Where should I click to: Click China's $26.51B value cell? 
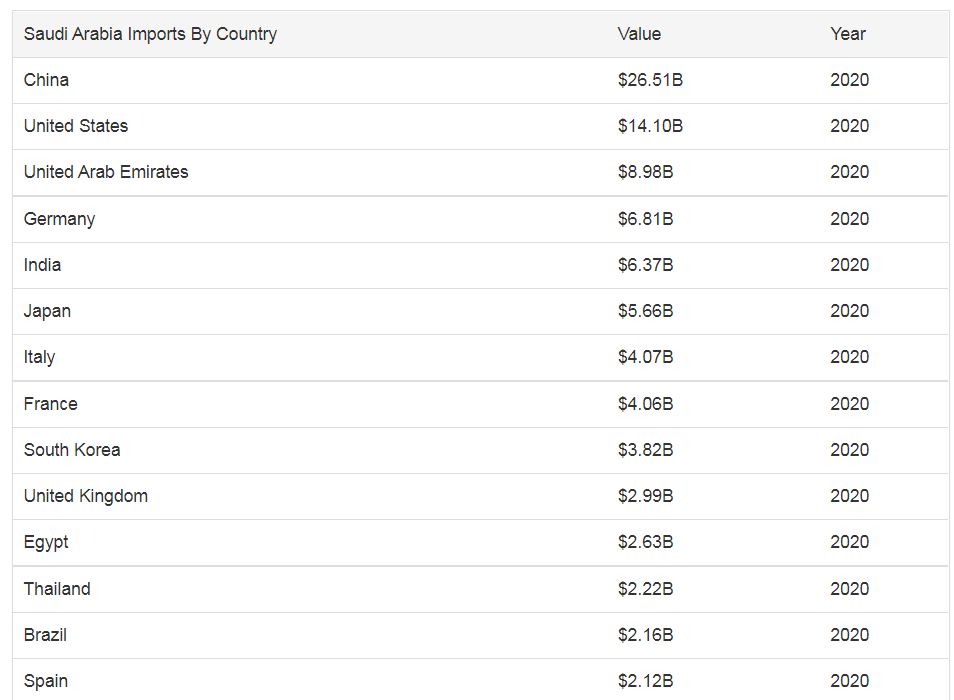(650, 80)
